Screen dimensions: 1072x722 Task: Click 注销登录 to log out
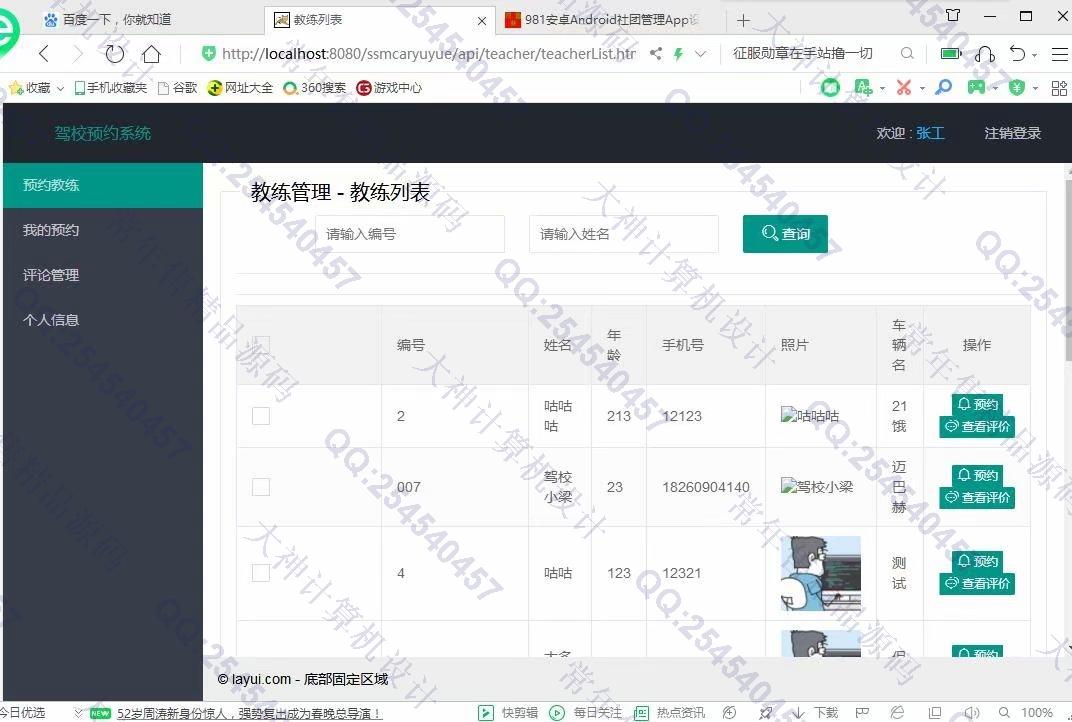[x=1013, y=133]
